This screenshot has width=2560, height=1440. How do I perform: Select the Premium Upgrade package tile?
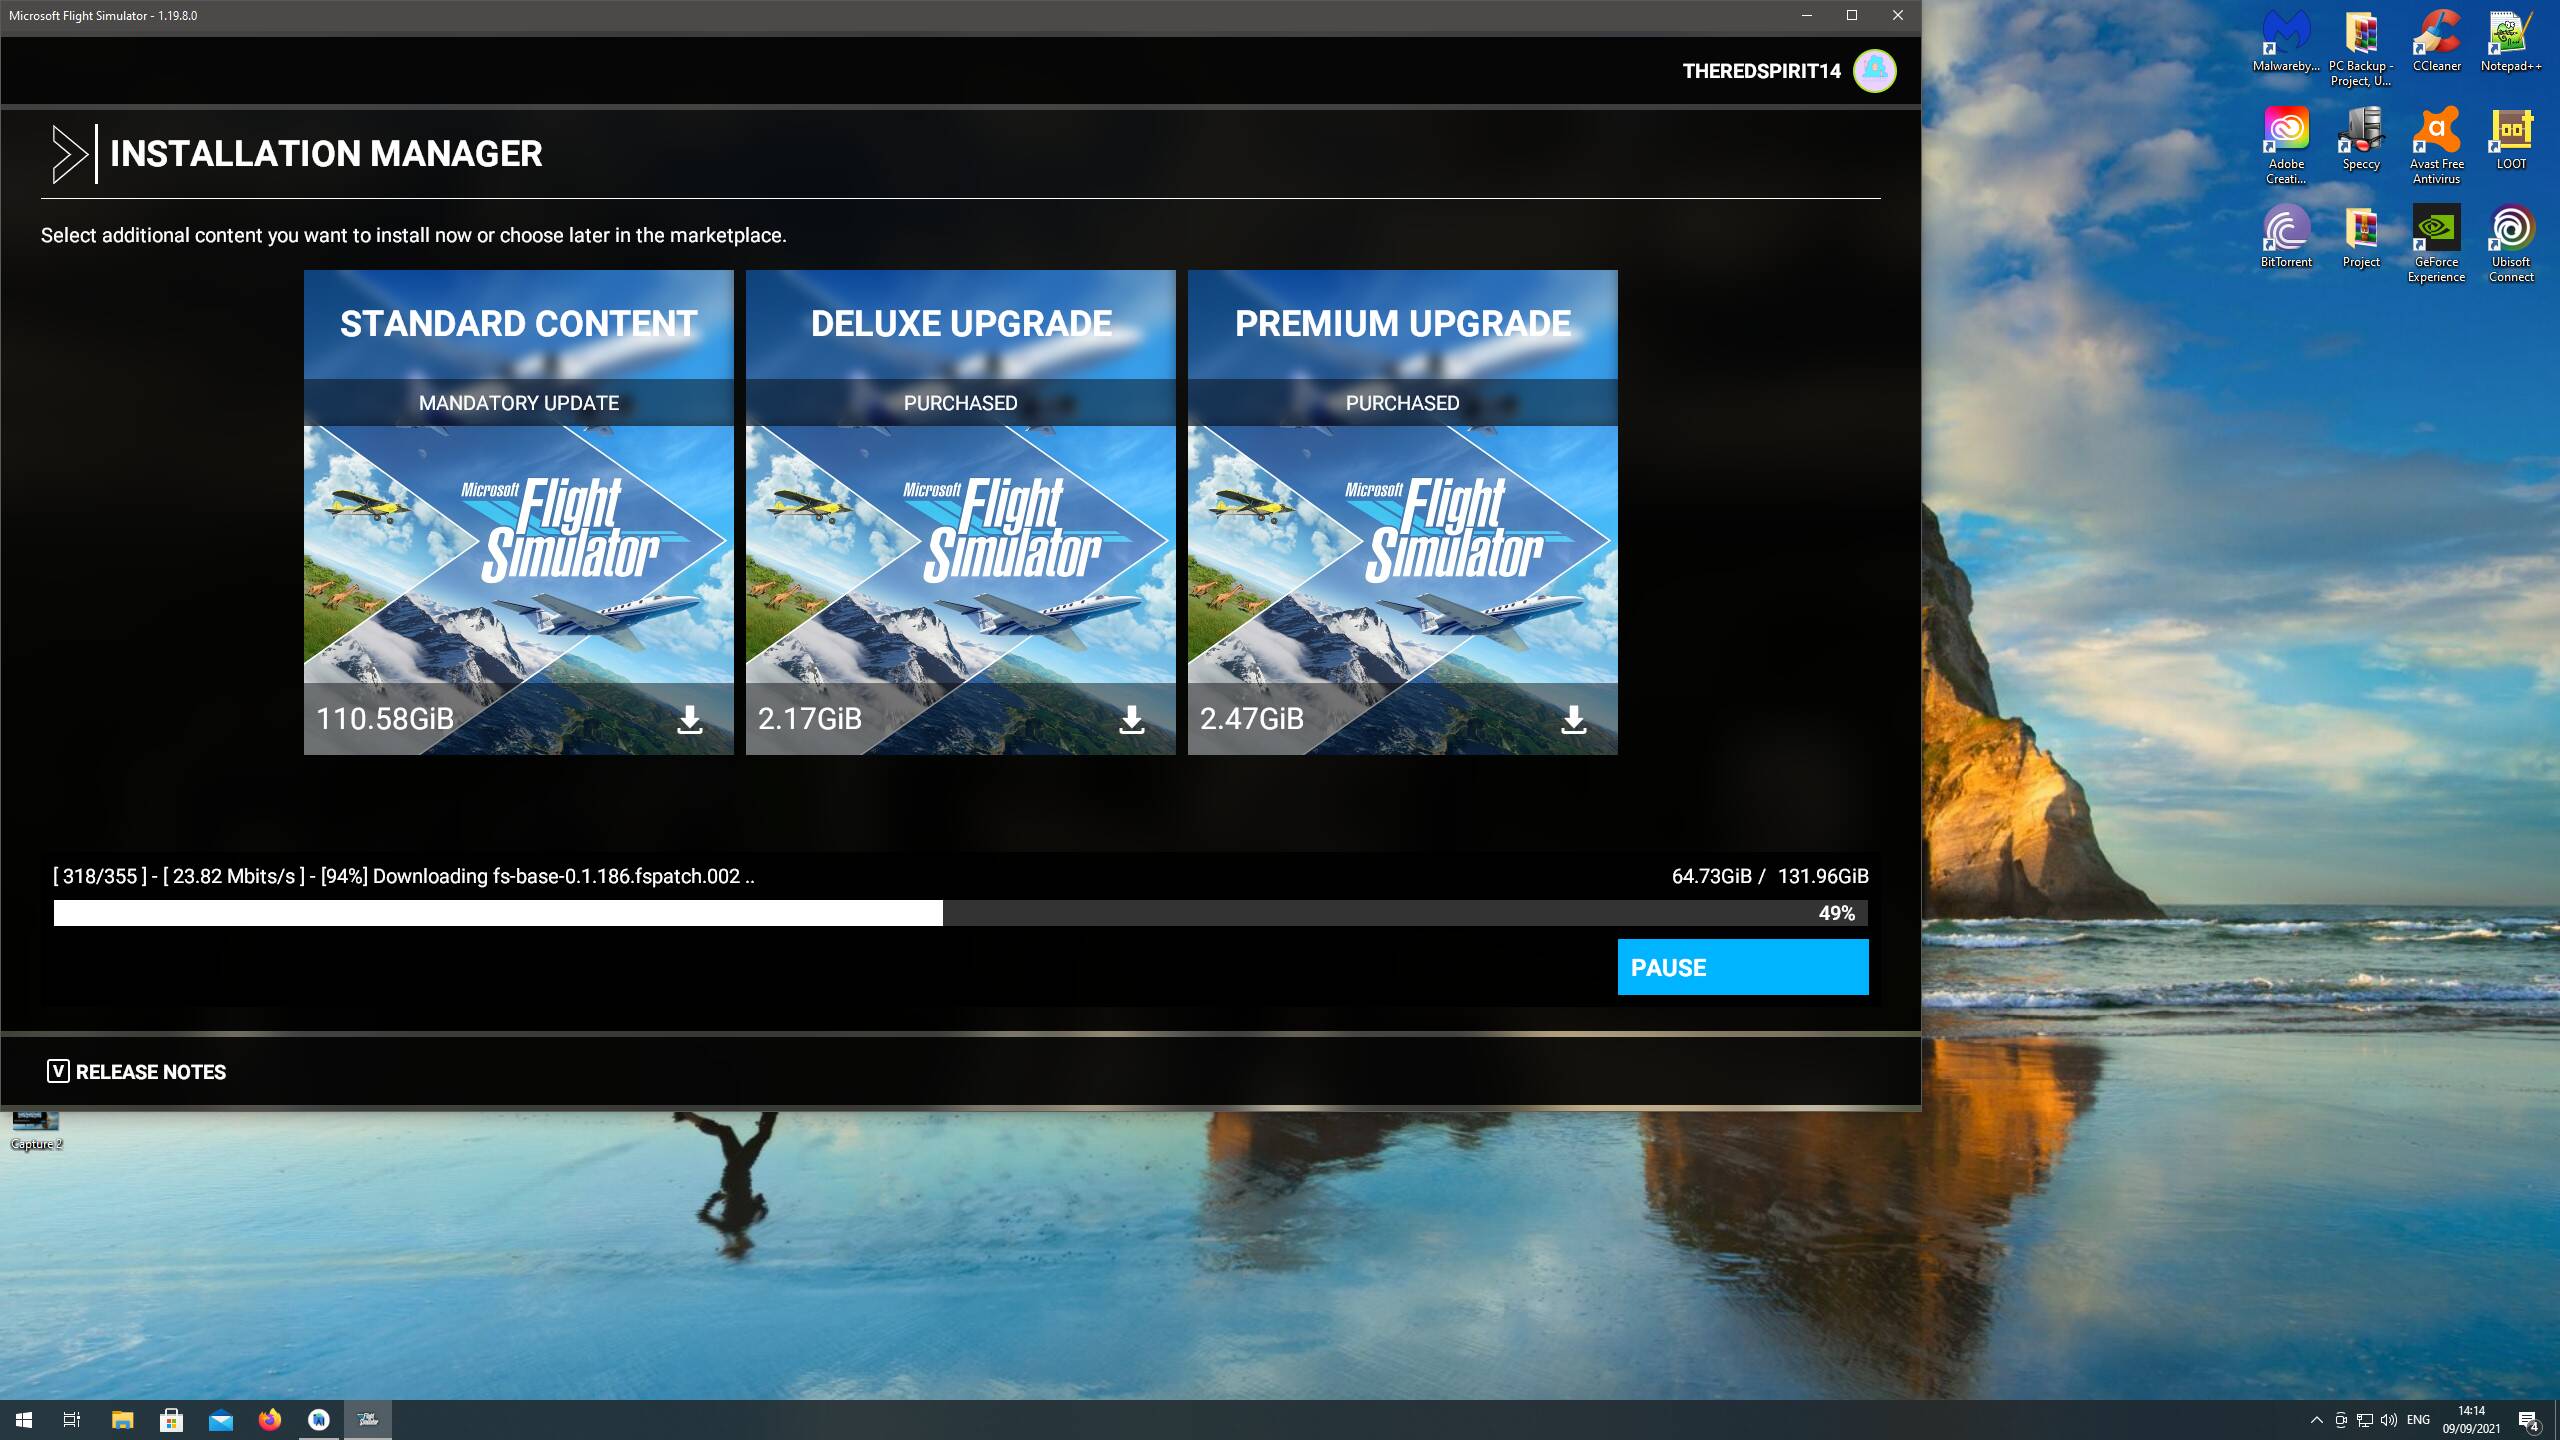(x=1403, y=512)
